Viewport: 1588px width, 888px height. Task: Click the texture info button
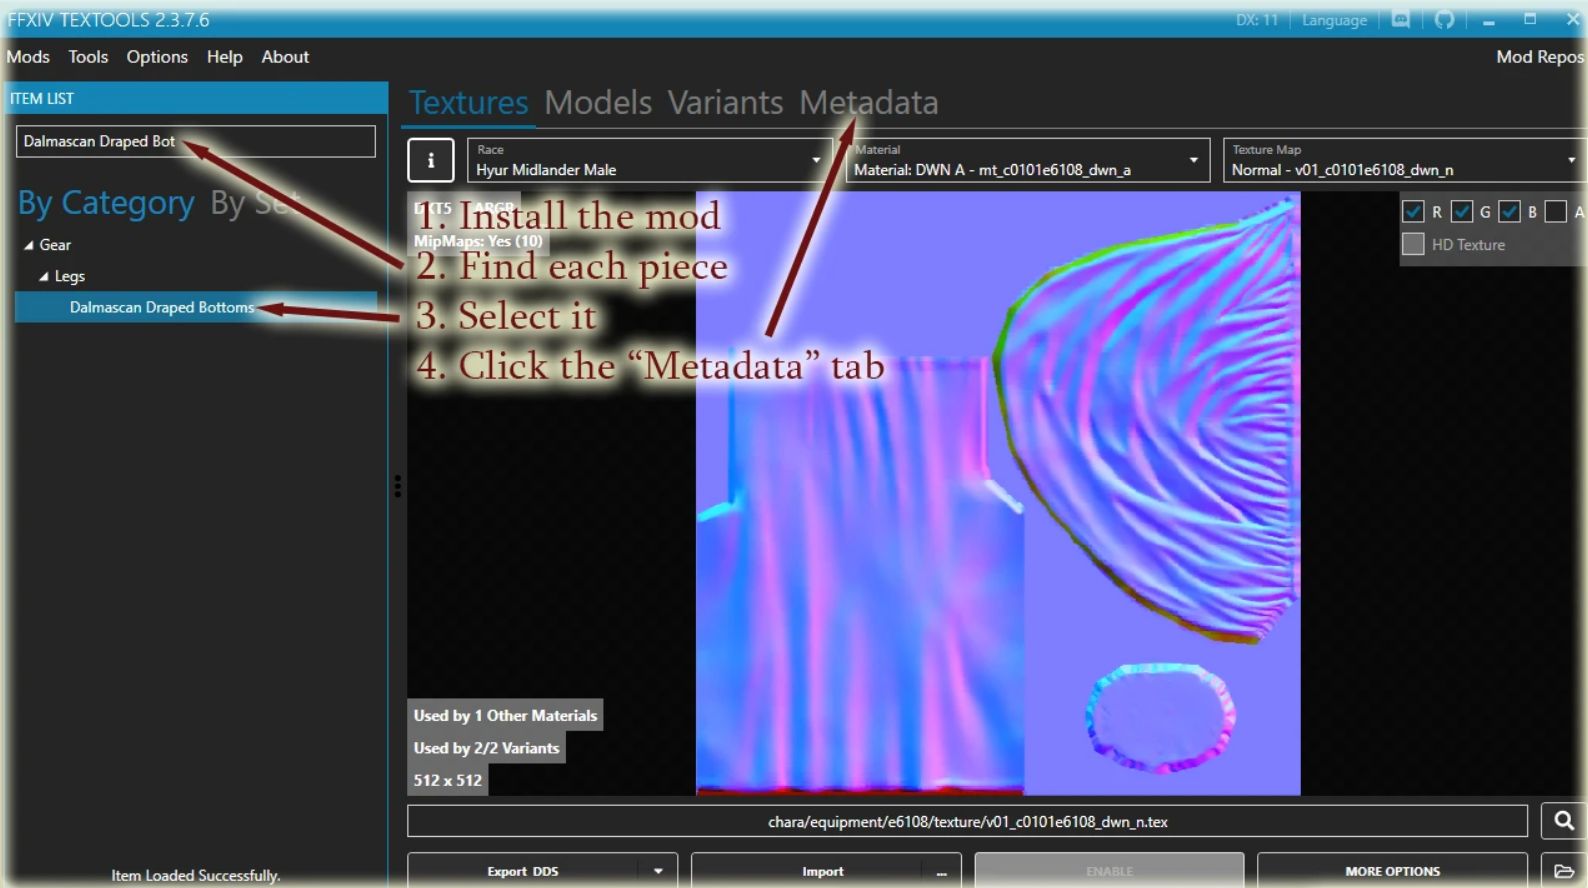pyautogui.click(x=431, y=160)
